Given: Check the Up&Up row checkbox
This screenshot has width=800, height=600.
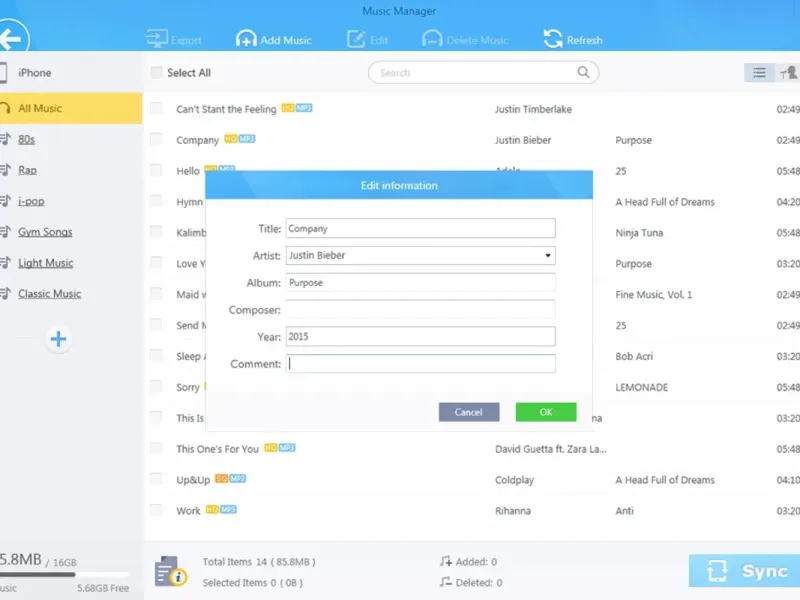Looking at the screenshot, I should 156,479.
